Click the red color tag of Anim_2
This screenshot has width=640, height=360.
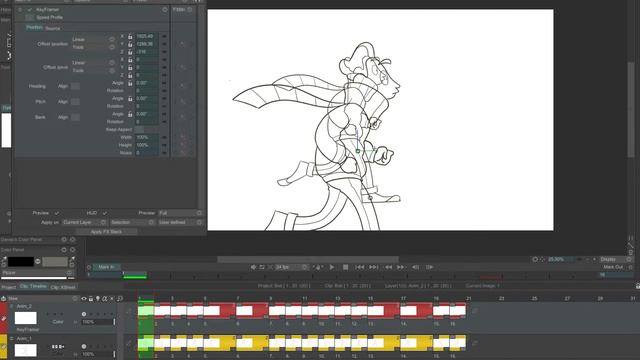point(3,318)
